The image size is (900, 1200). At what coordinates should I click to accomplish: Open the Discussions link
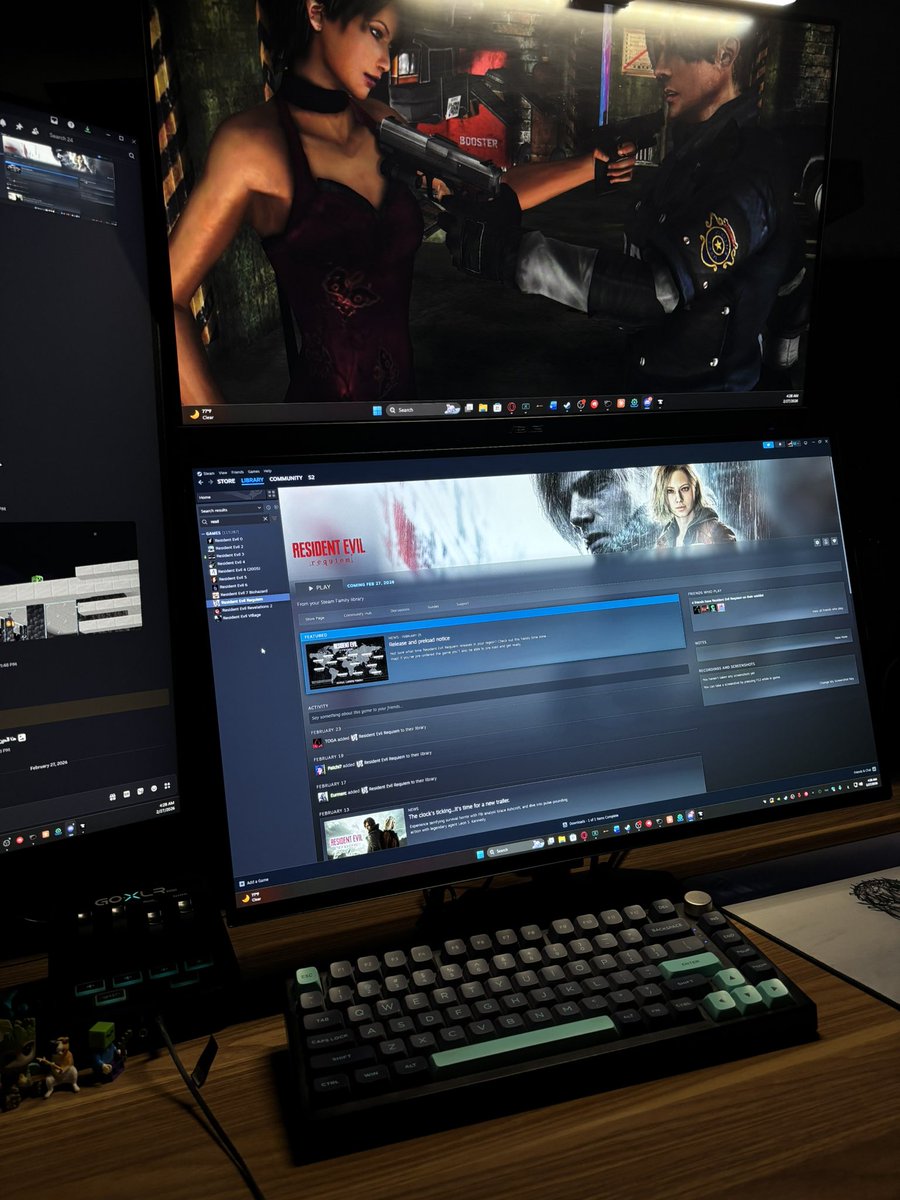(x=400, y=610)
